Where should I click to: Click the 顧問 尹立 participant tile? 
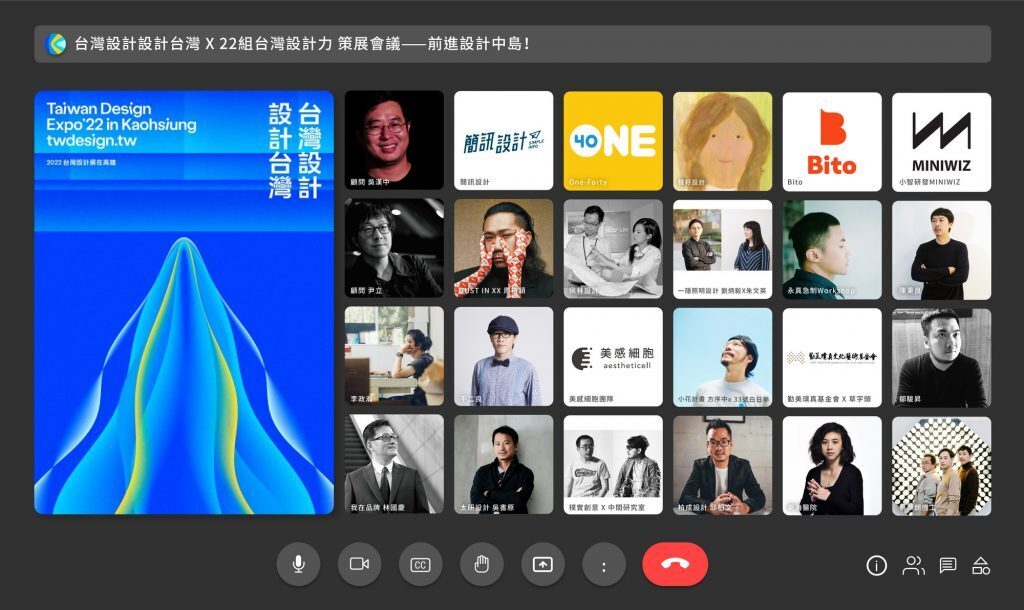pos(394,249)
